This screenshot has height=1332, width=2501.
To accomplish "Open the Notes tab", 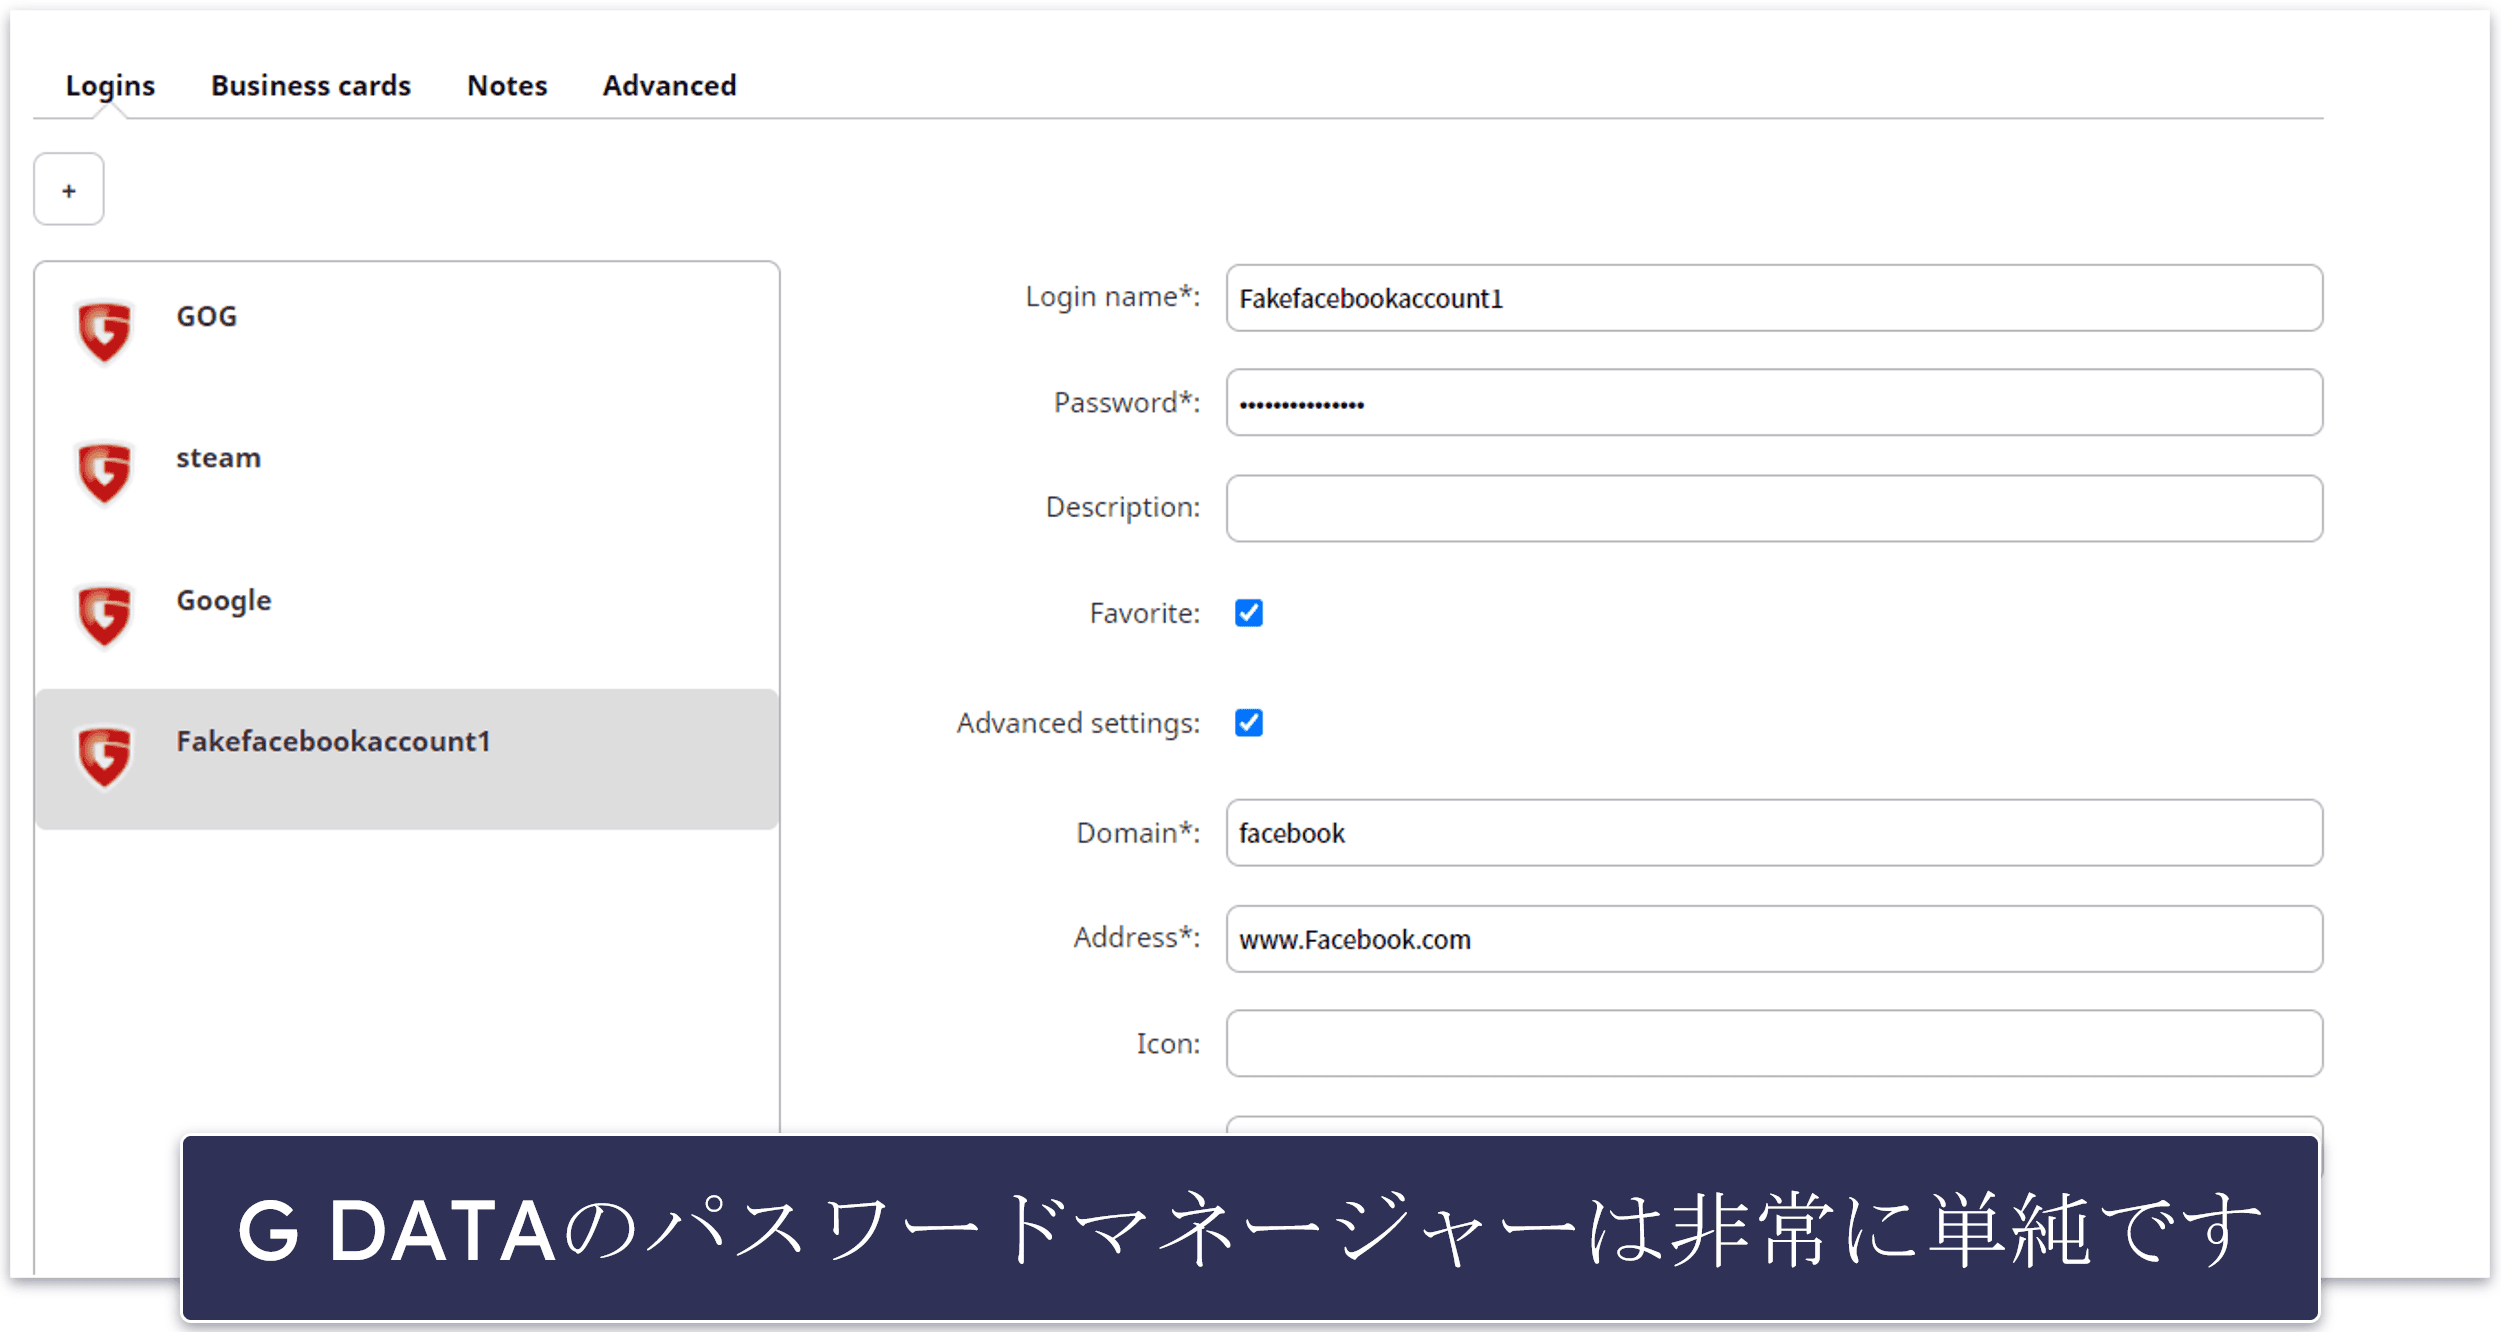I will click(507, 86).
